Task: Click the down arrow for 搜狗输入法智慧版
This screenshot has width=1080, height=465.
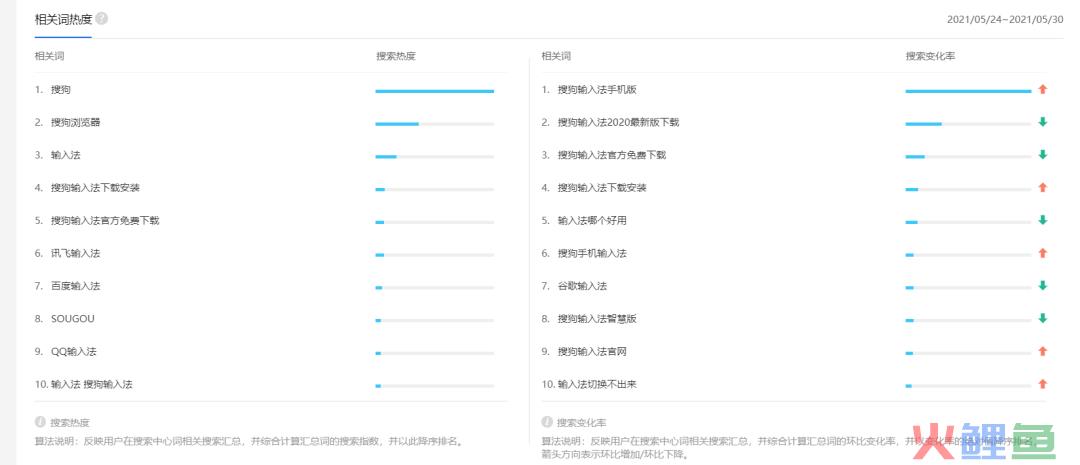Action: pyautogui.click(x=1043, y=318)
